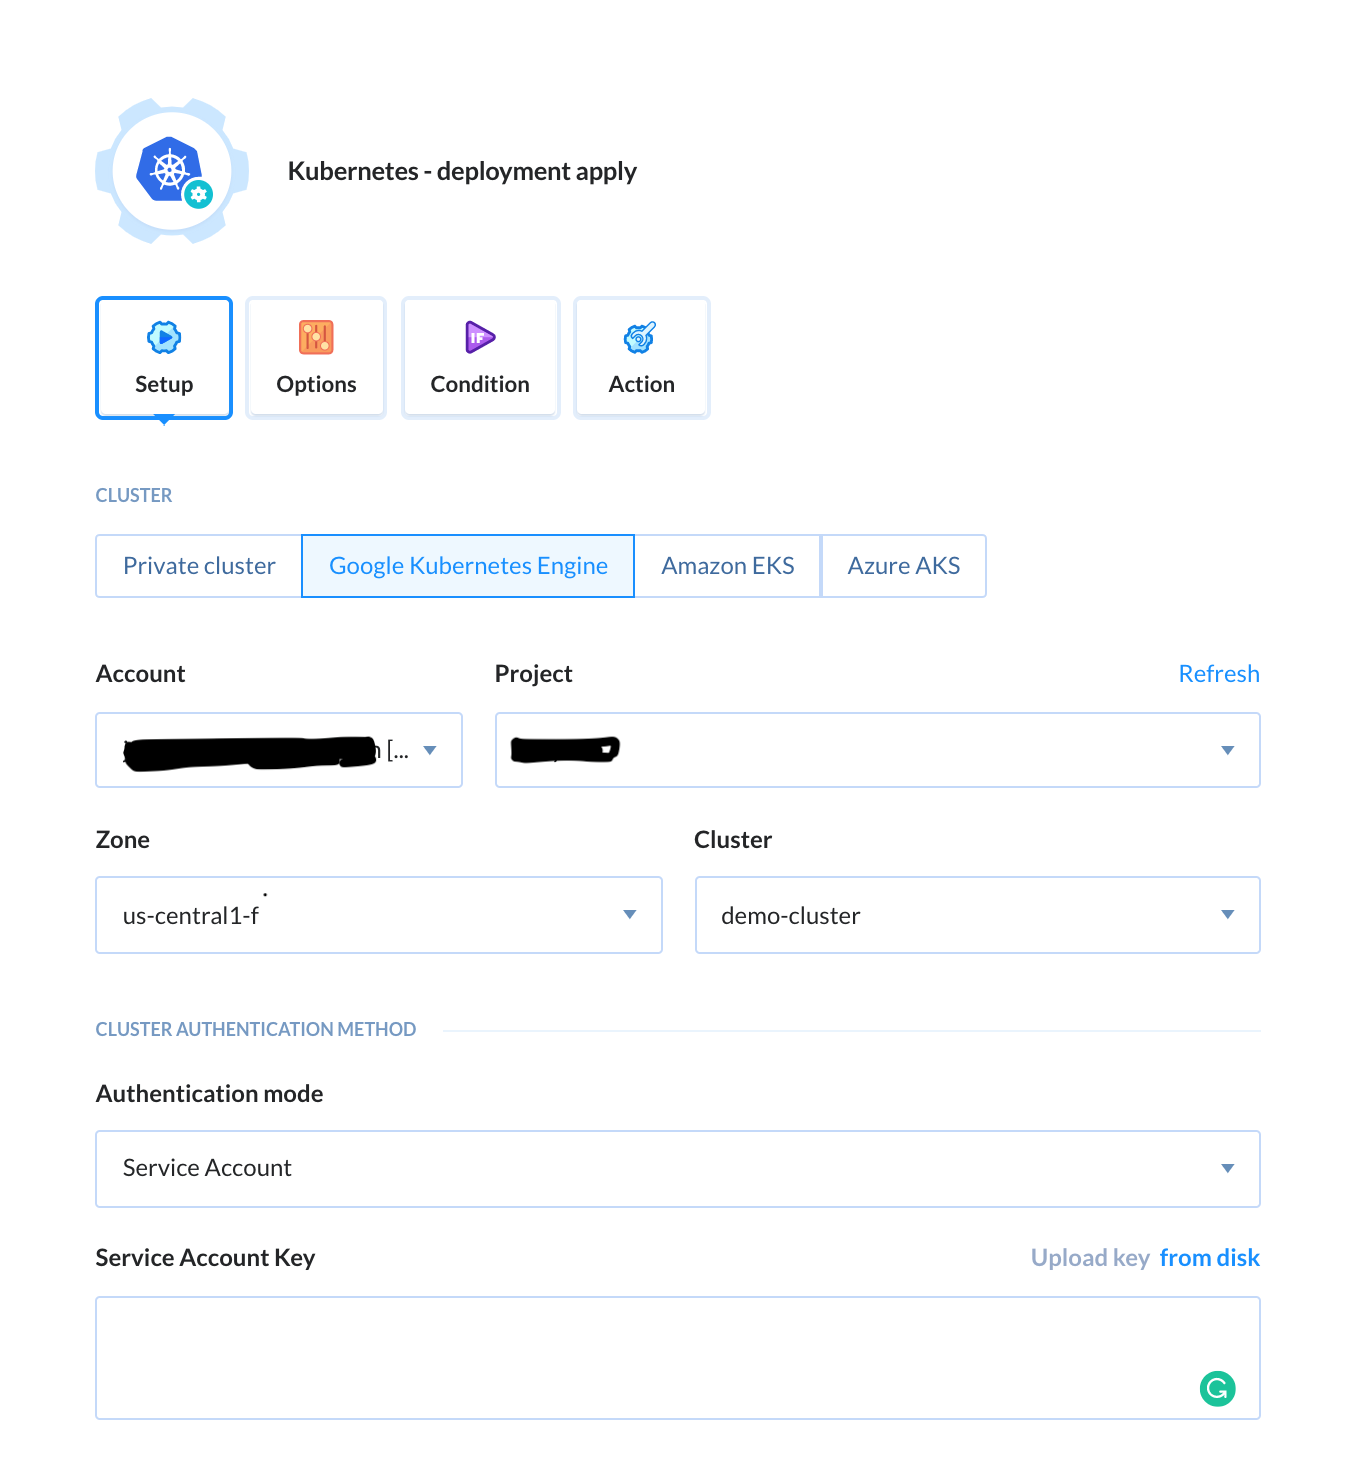Click the 'from disk' upload link
Image resolution: width=1348 pixels, height=1460 pixels.
[x=1209, y=1258]
